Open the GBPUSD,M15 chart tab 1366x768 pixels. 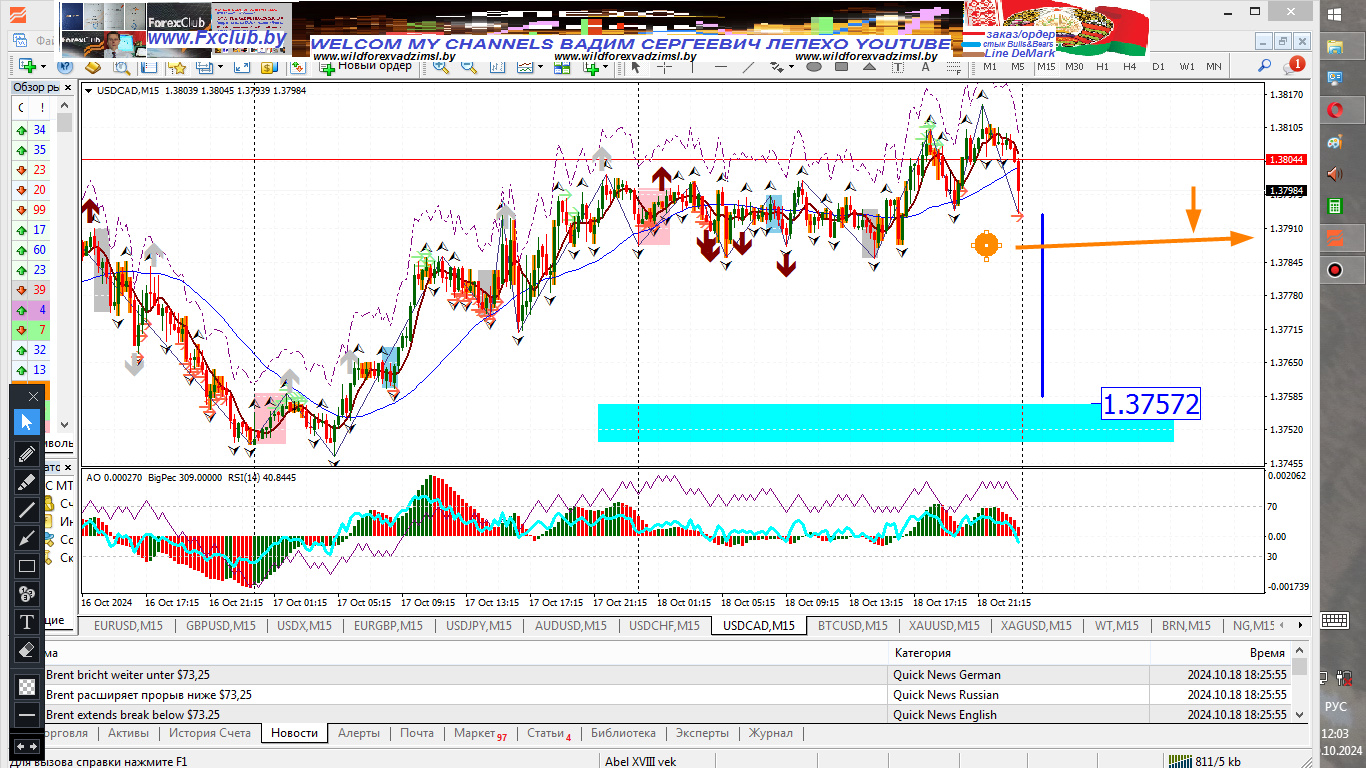point(221,626)
